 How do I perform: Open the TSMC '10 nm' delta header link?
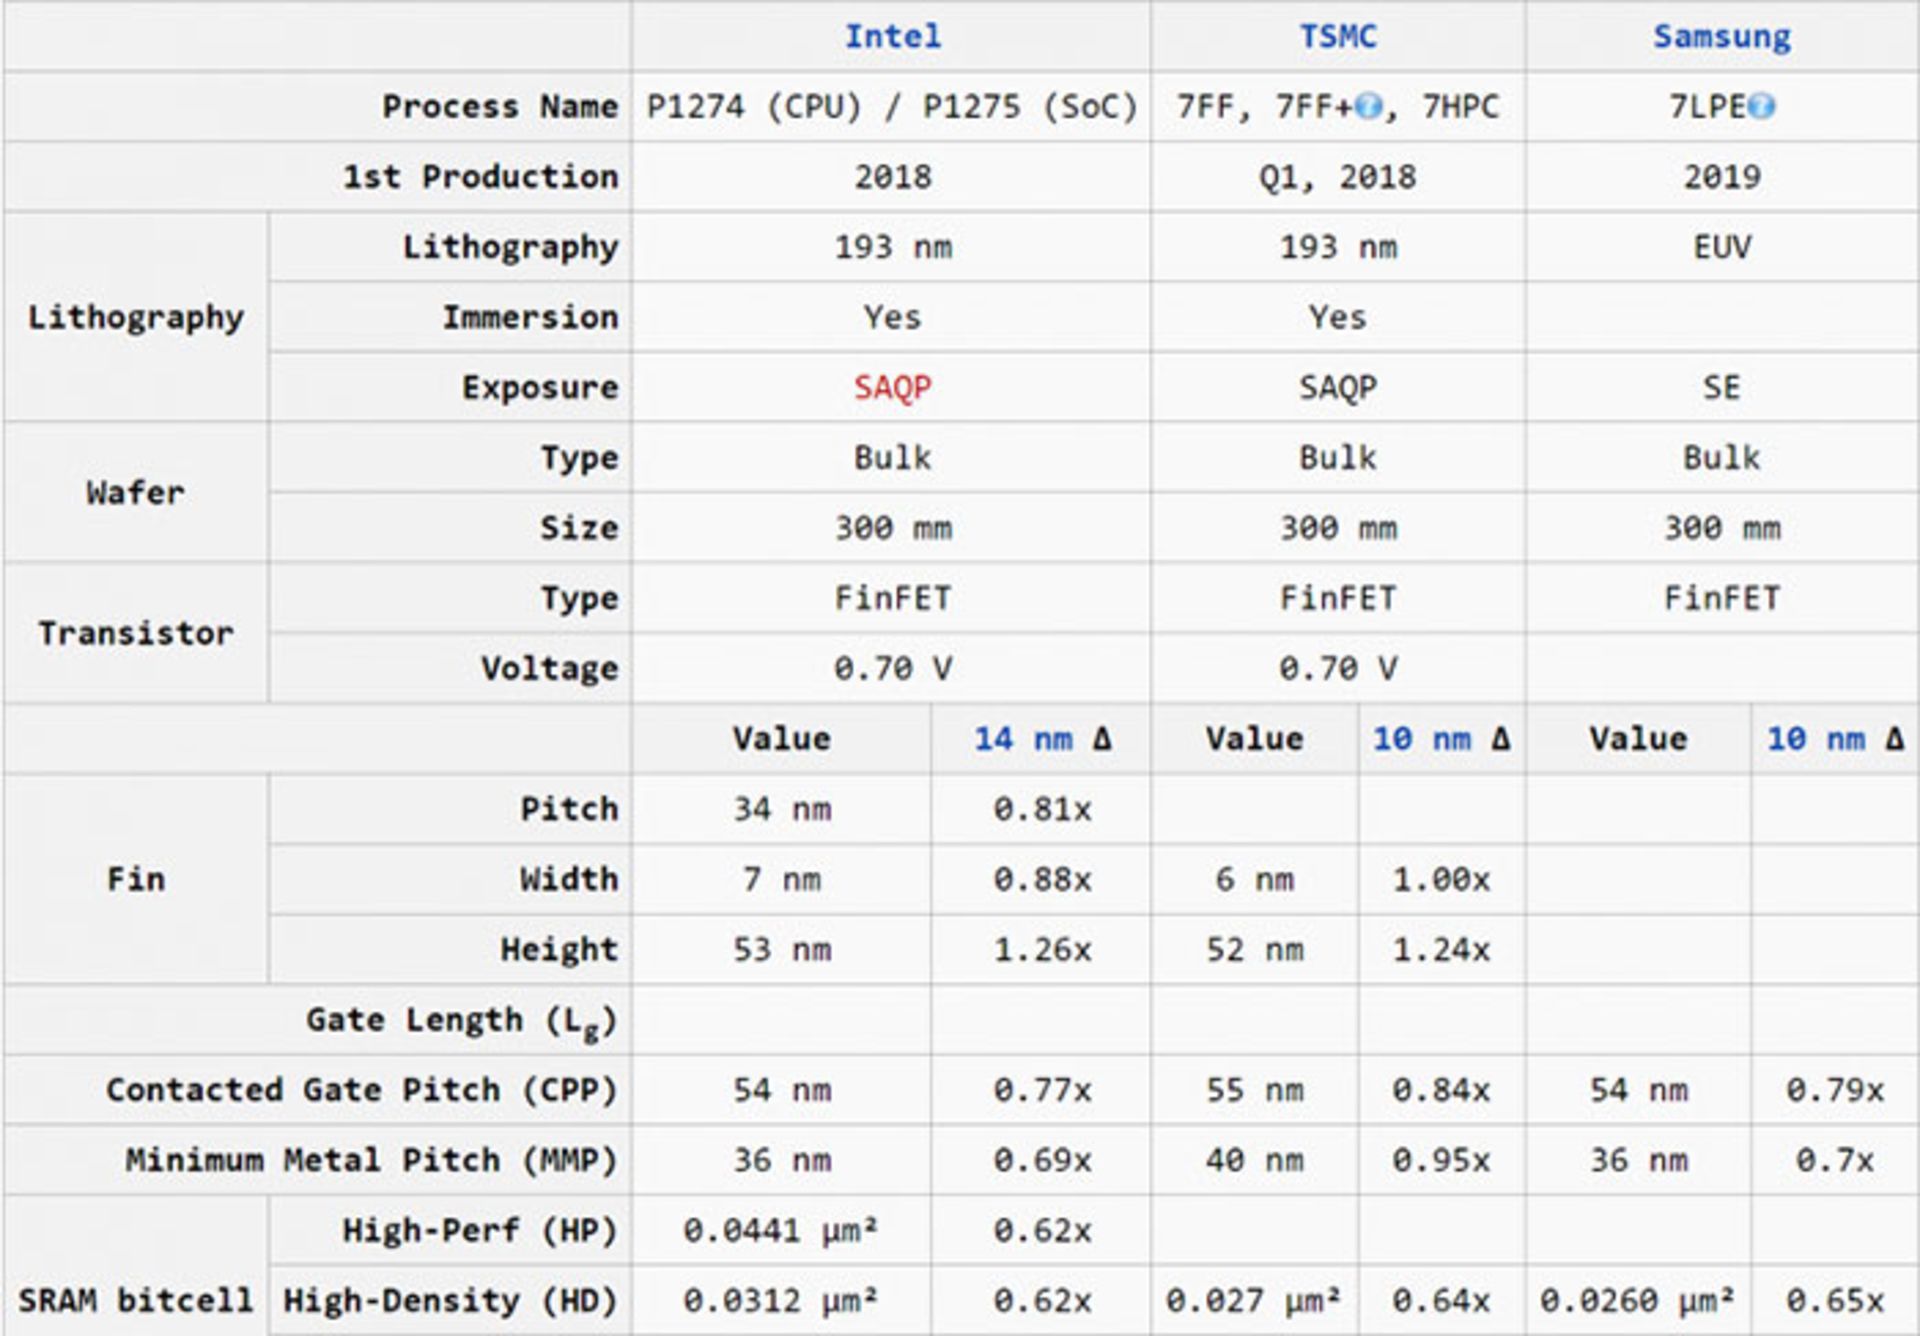[x=1421, y=739]
